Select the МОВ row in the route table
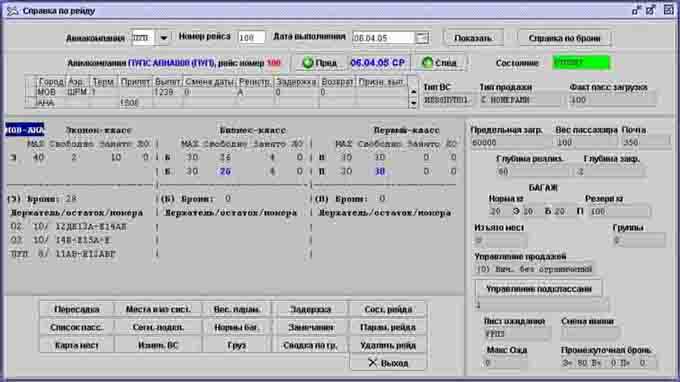The image size is (680, 382). pos(217,92)
